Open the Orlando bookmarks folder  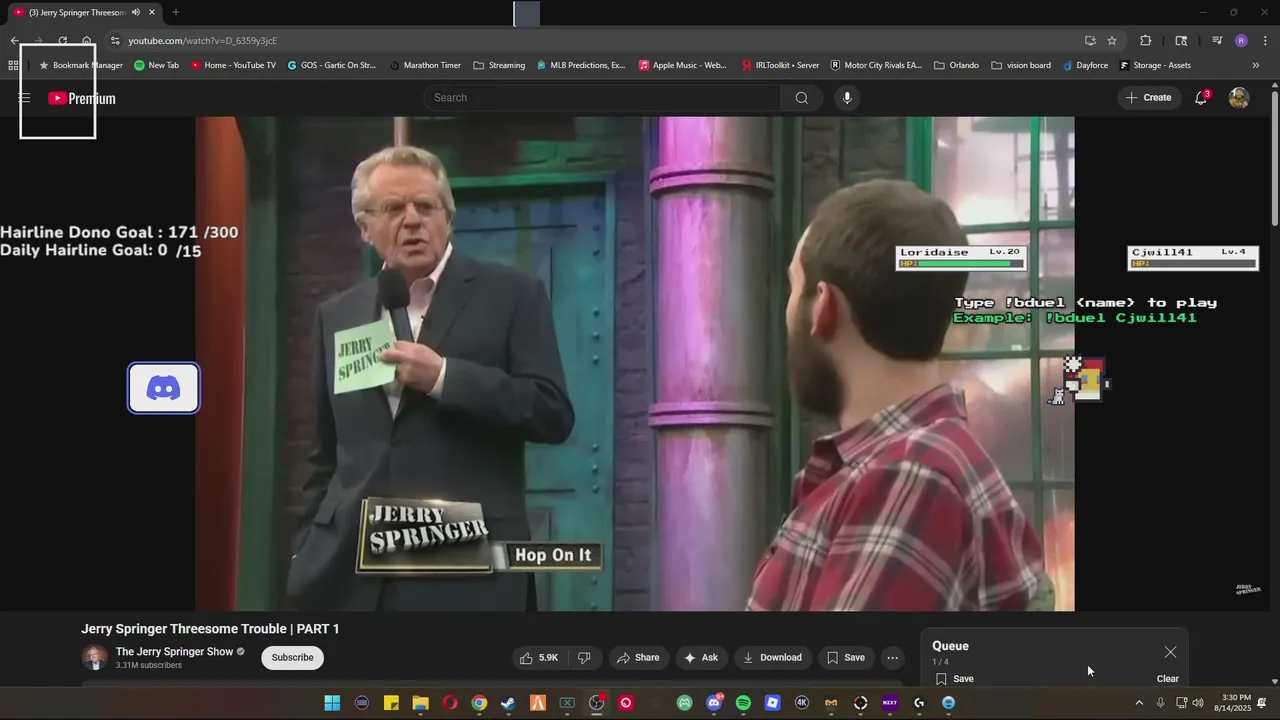(956, 65)
